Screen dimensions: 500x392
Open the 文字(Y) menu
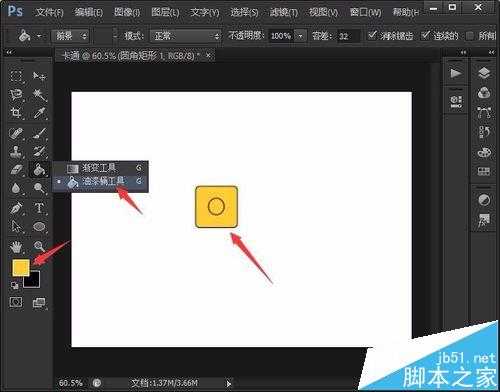tap(205, 13)
